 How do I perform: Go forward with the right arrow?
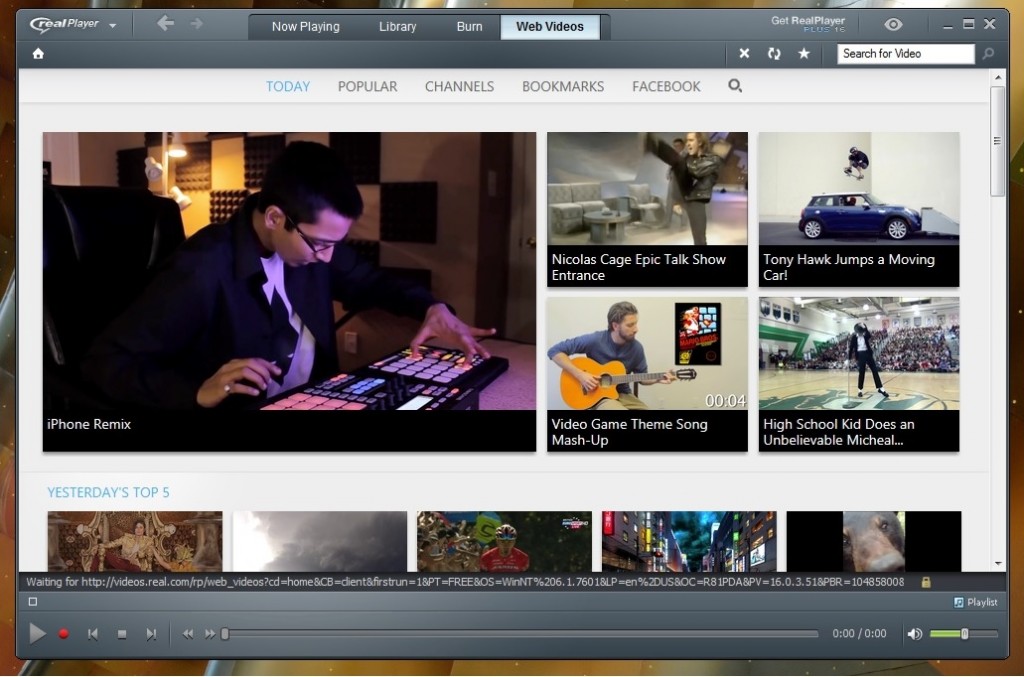click(197, 24)
